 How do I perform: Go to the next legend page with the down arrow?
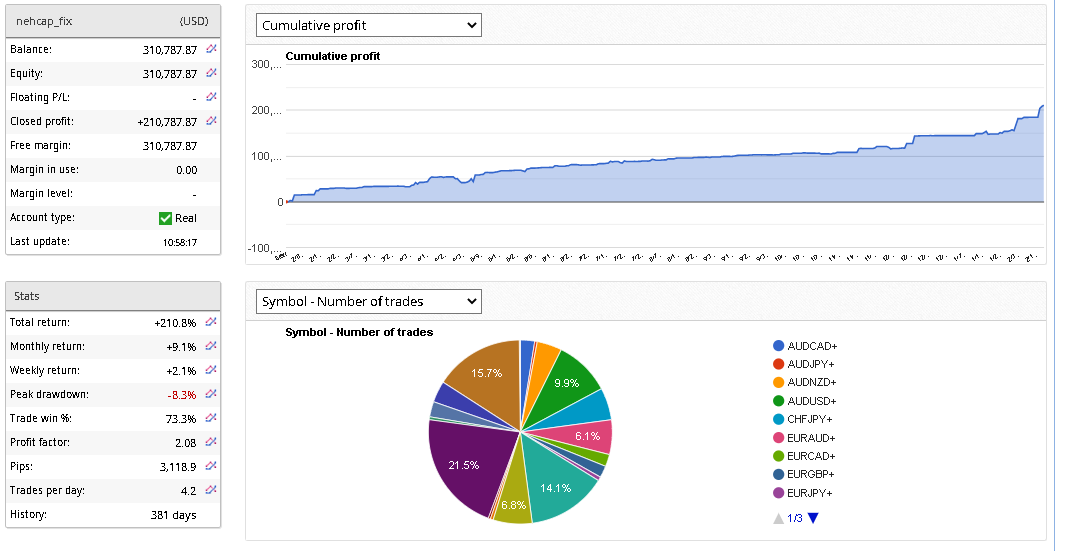tap(813, 518)
